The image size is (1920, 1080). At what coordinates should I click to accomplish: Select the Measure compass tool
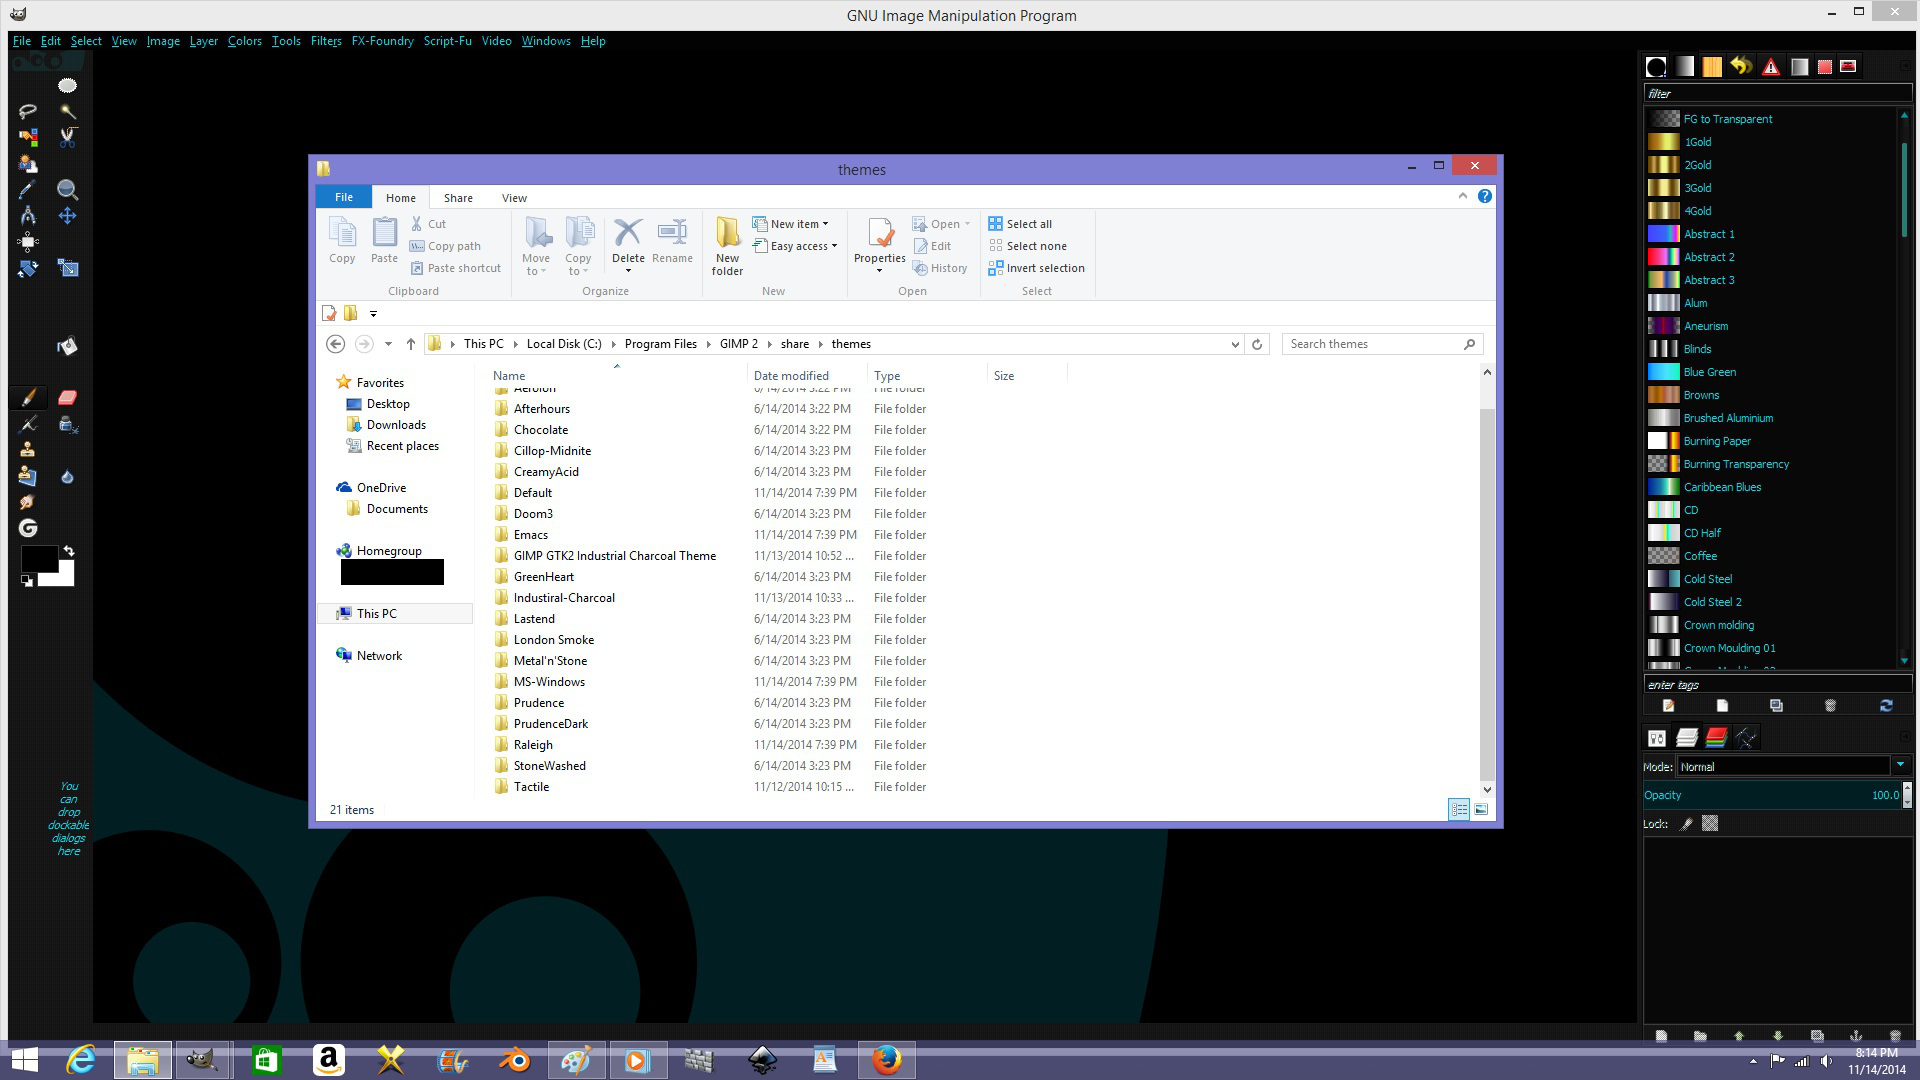click(x=28, y=215)
